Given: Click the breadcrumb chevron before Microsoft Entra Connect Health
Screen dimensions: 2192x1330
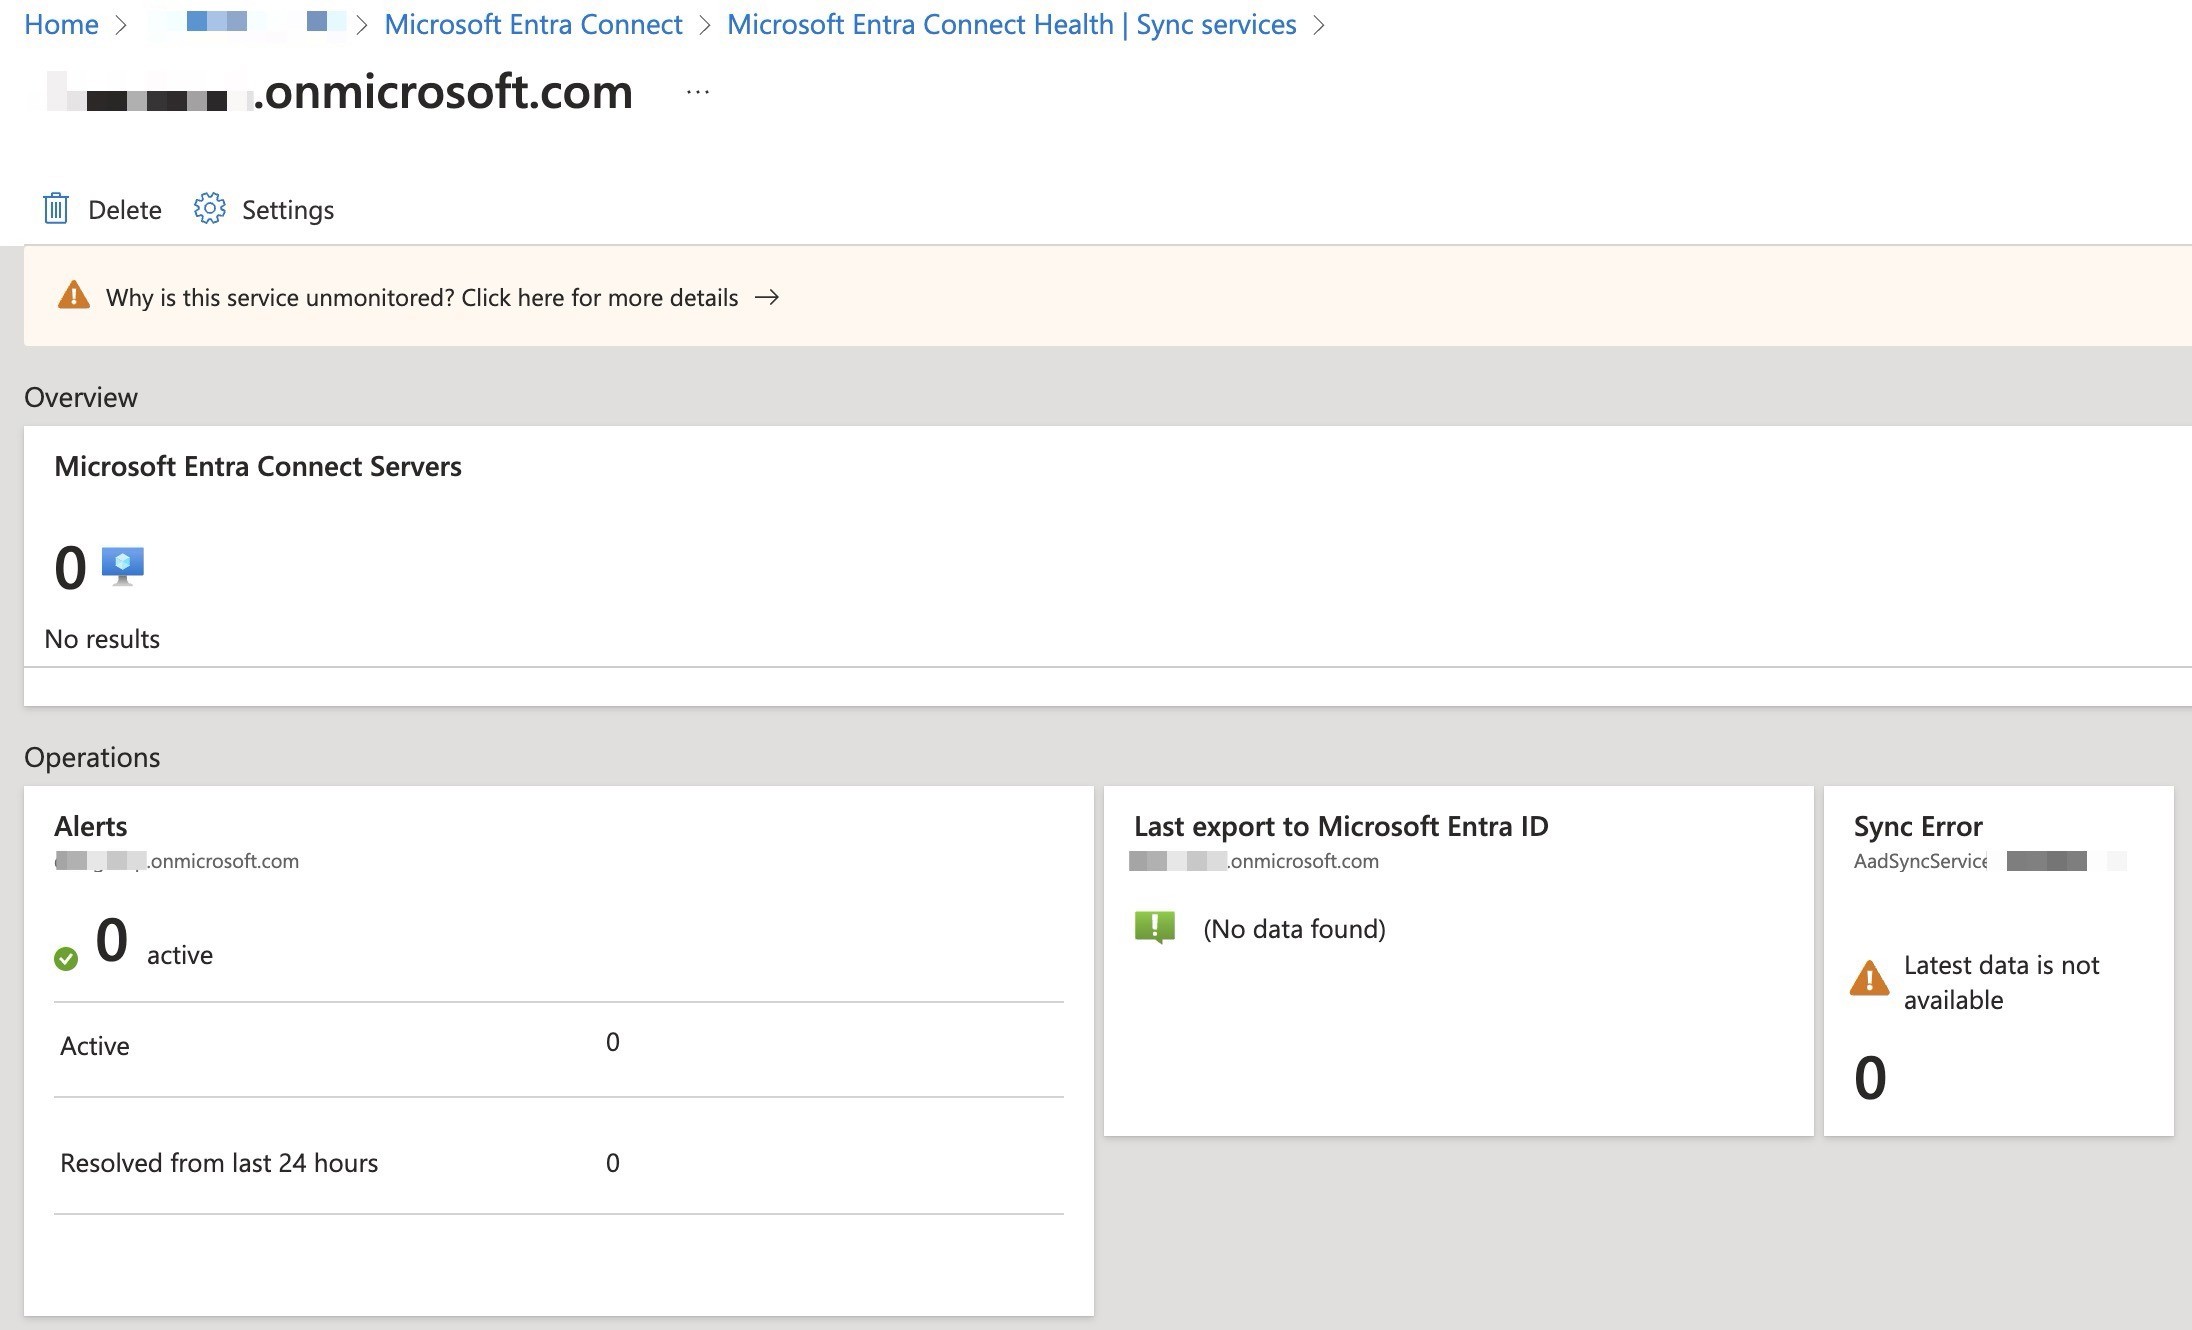Looking at the screenshot, I should (705, 25).
